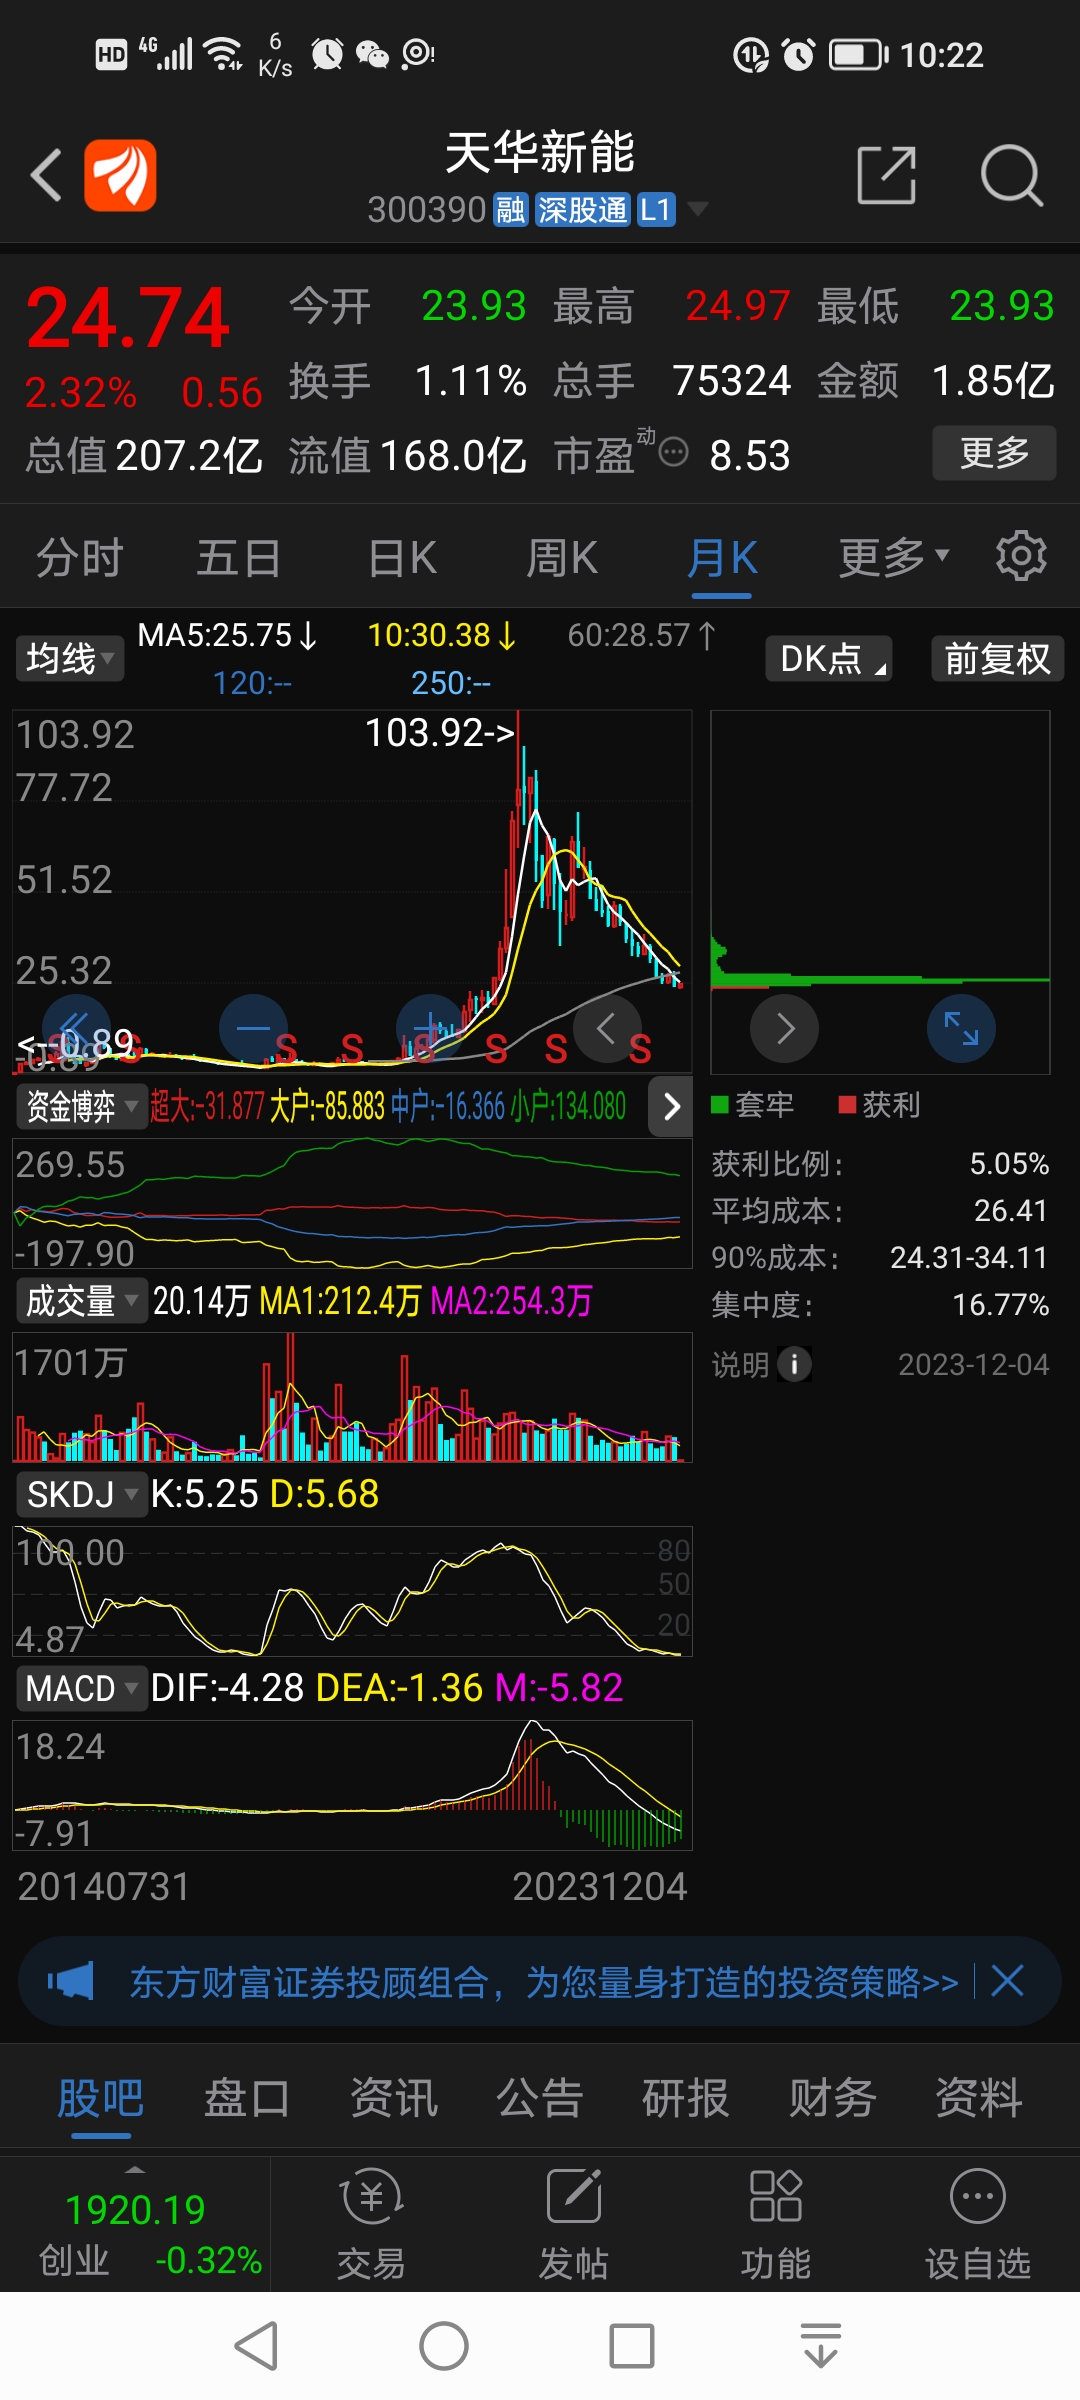
Task: Open 公告 tab
Action: point(539,2098)
